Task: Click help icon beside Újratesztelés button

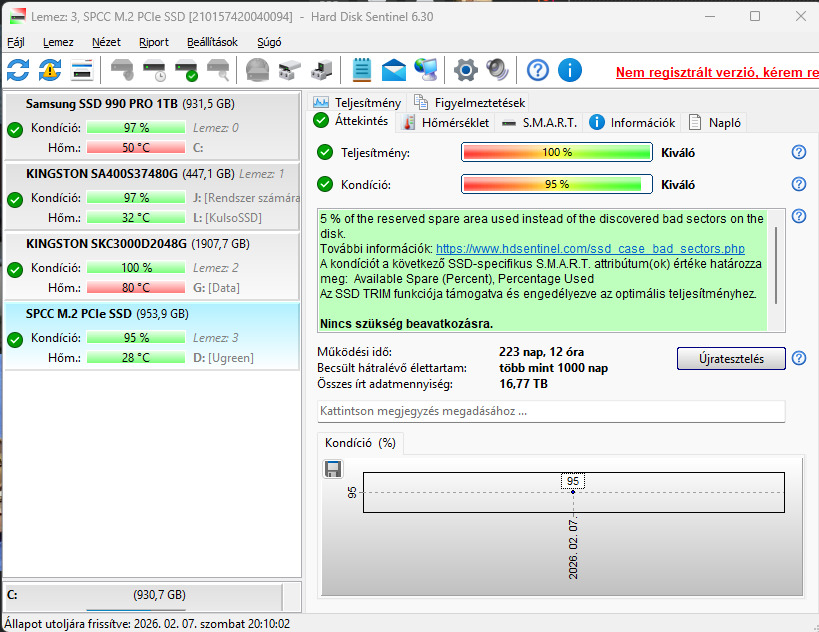Action: 799,358
